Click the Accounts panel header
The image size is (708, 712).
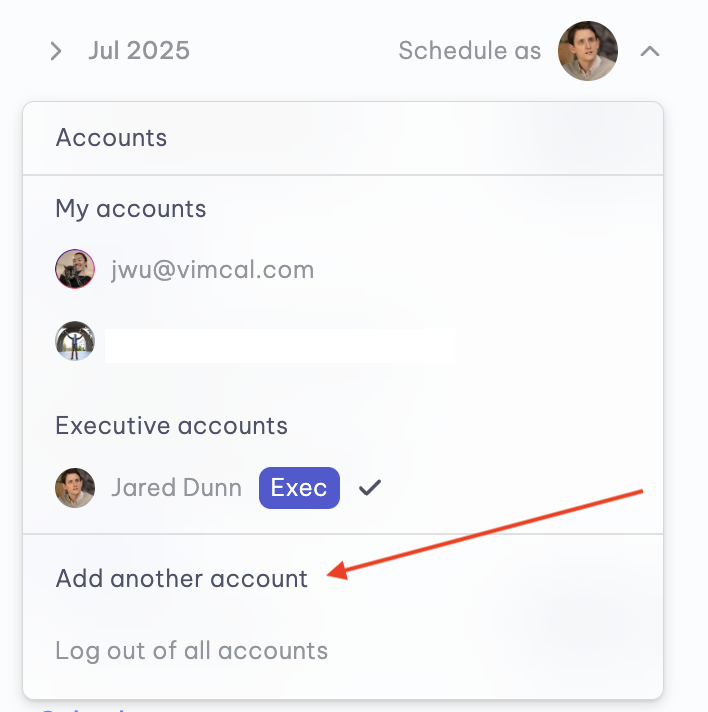(111, 138)
